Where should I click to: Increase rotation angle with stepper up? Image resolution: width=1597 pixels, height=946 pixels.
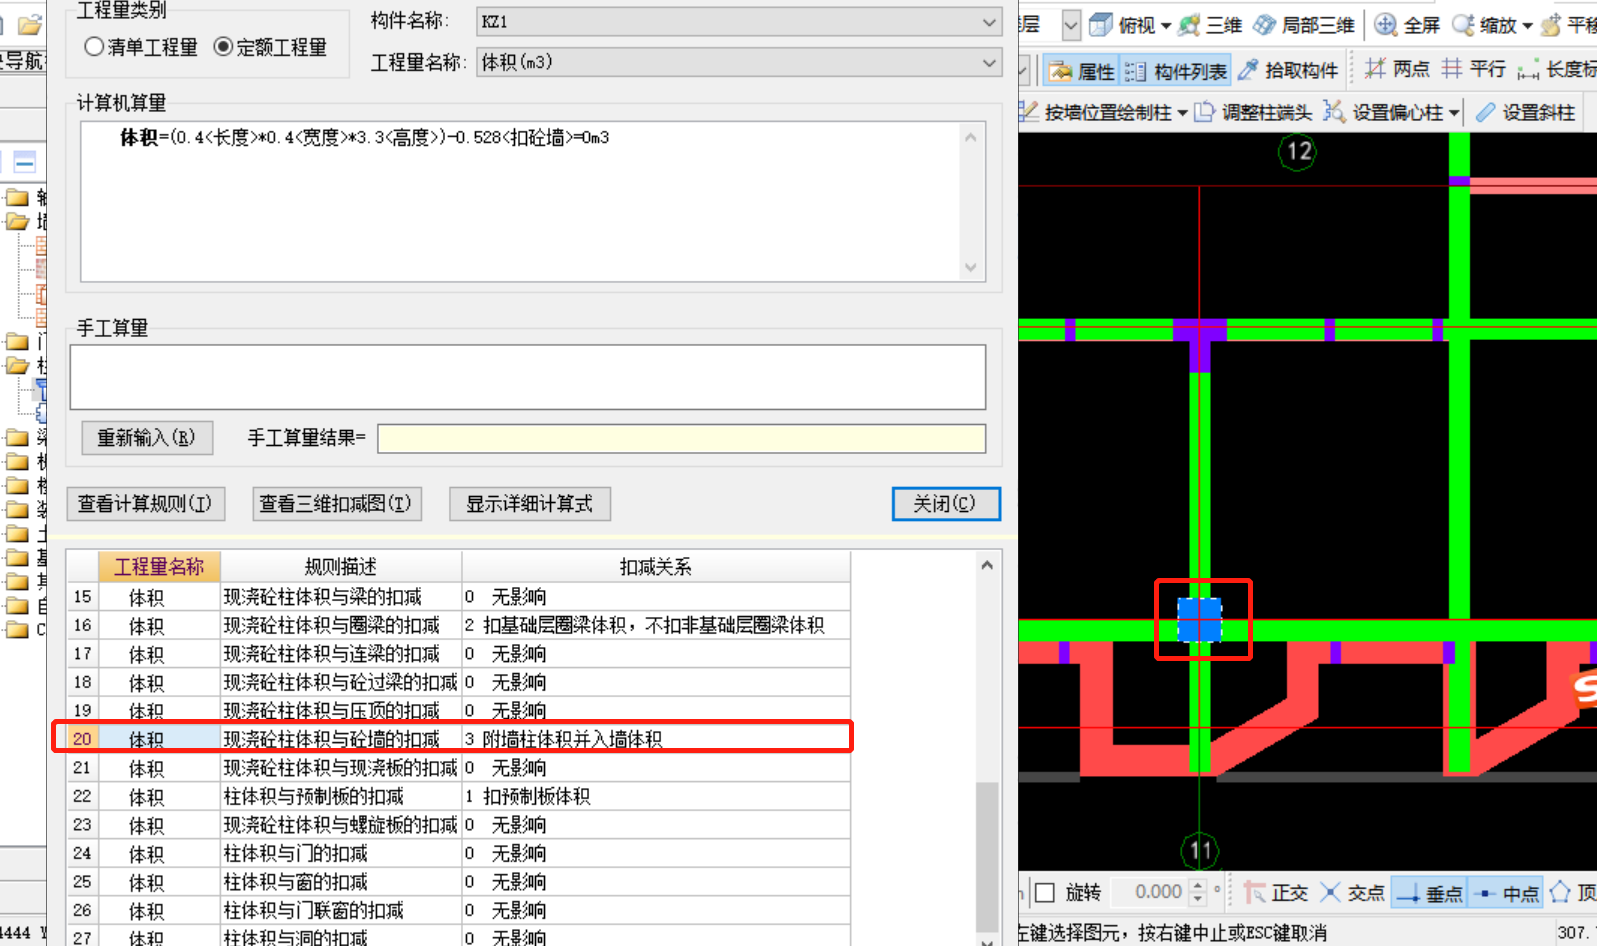[x=1198, y=886]
